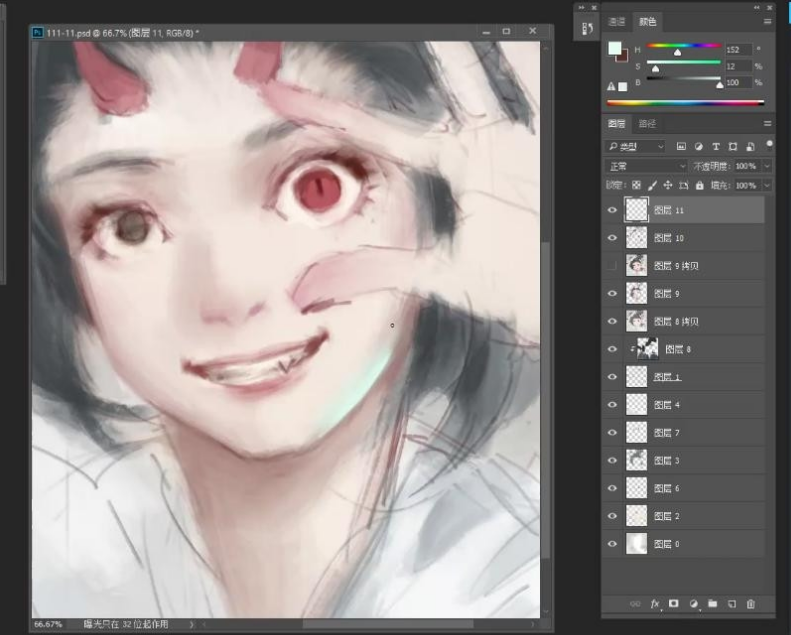The width and height of the screenshot is (791, 635).
Task: Toggle visibility of 图层 0
Action: [612, 543]
